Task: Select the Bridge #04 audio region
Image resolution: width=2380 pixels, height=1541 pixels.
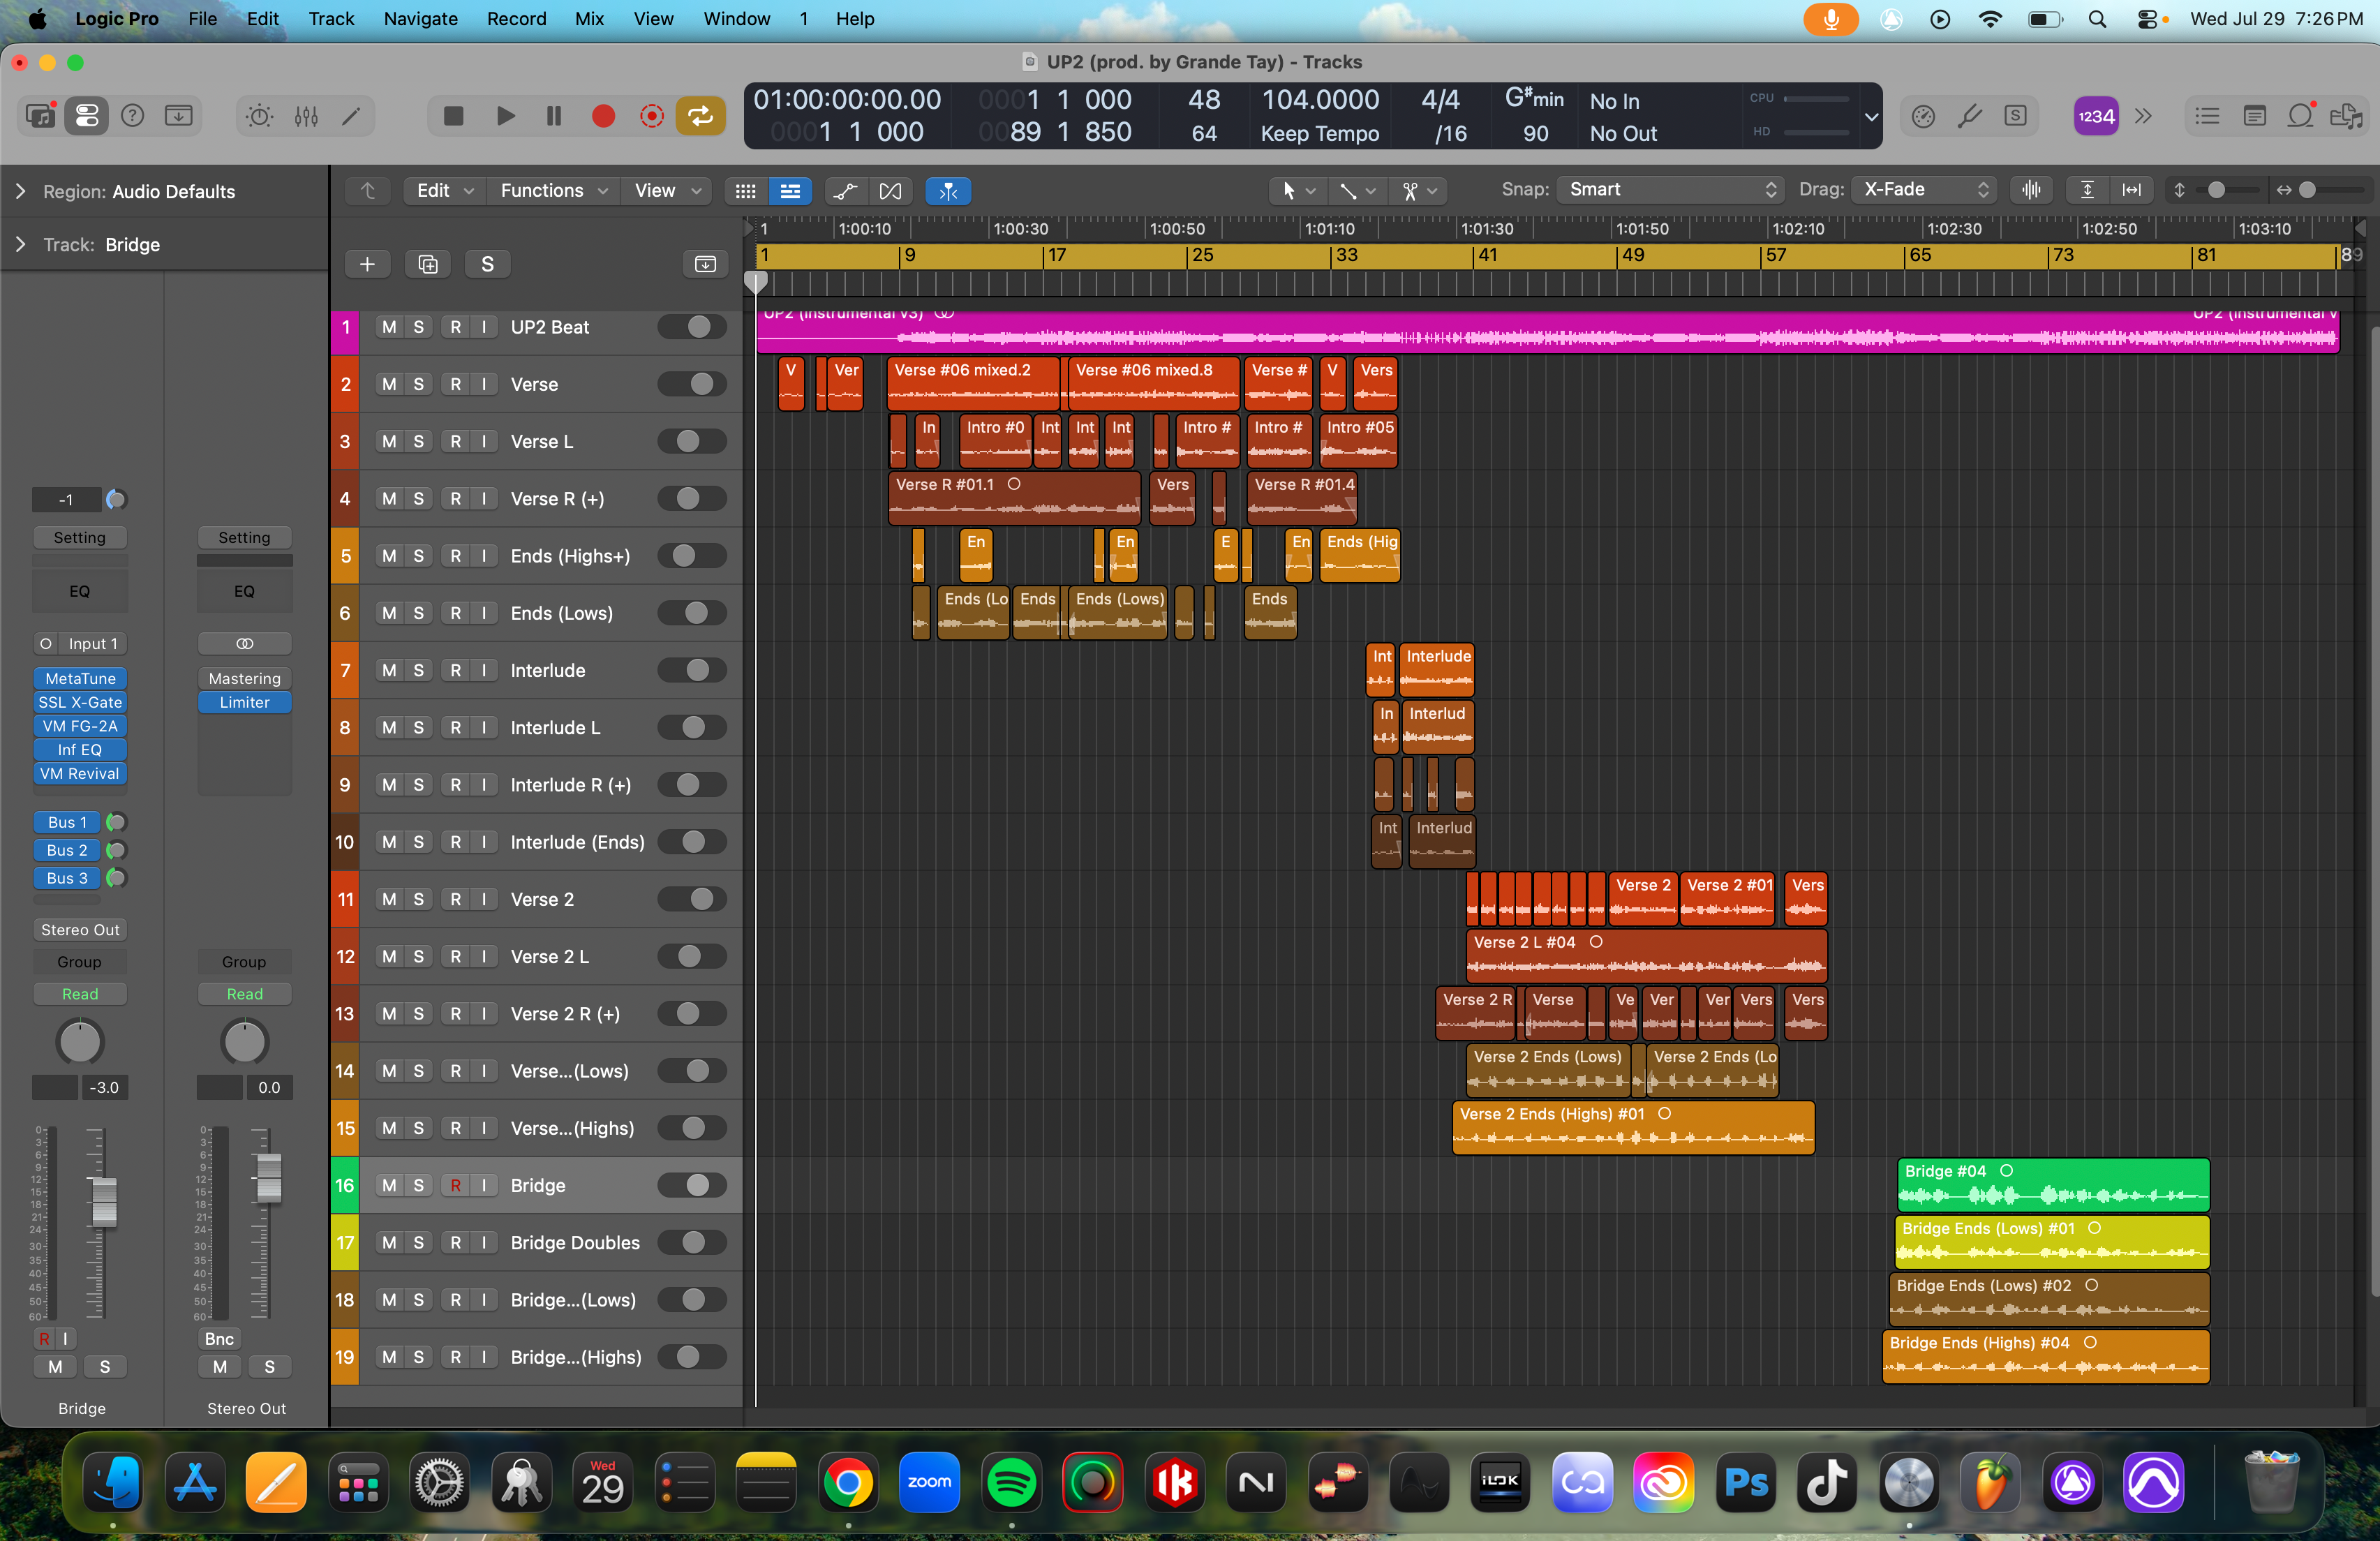Action: click(x=2053, y=1184)
